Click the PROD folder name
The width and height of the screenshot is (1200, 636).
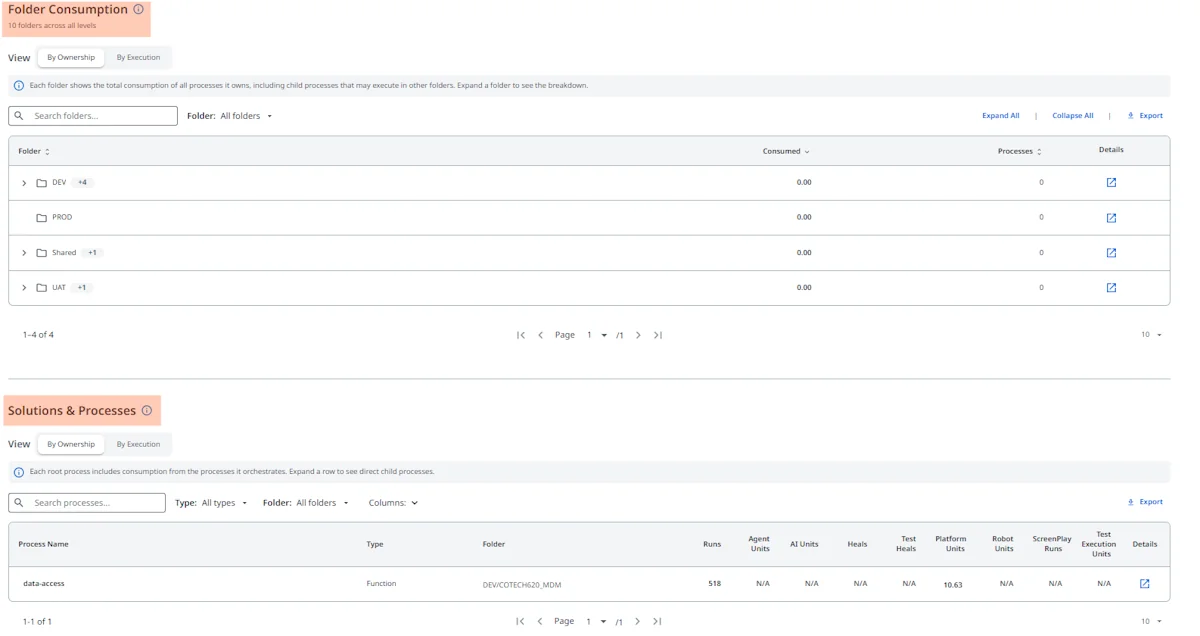(x=62, y=217)
